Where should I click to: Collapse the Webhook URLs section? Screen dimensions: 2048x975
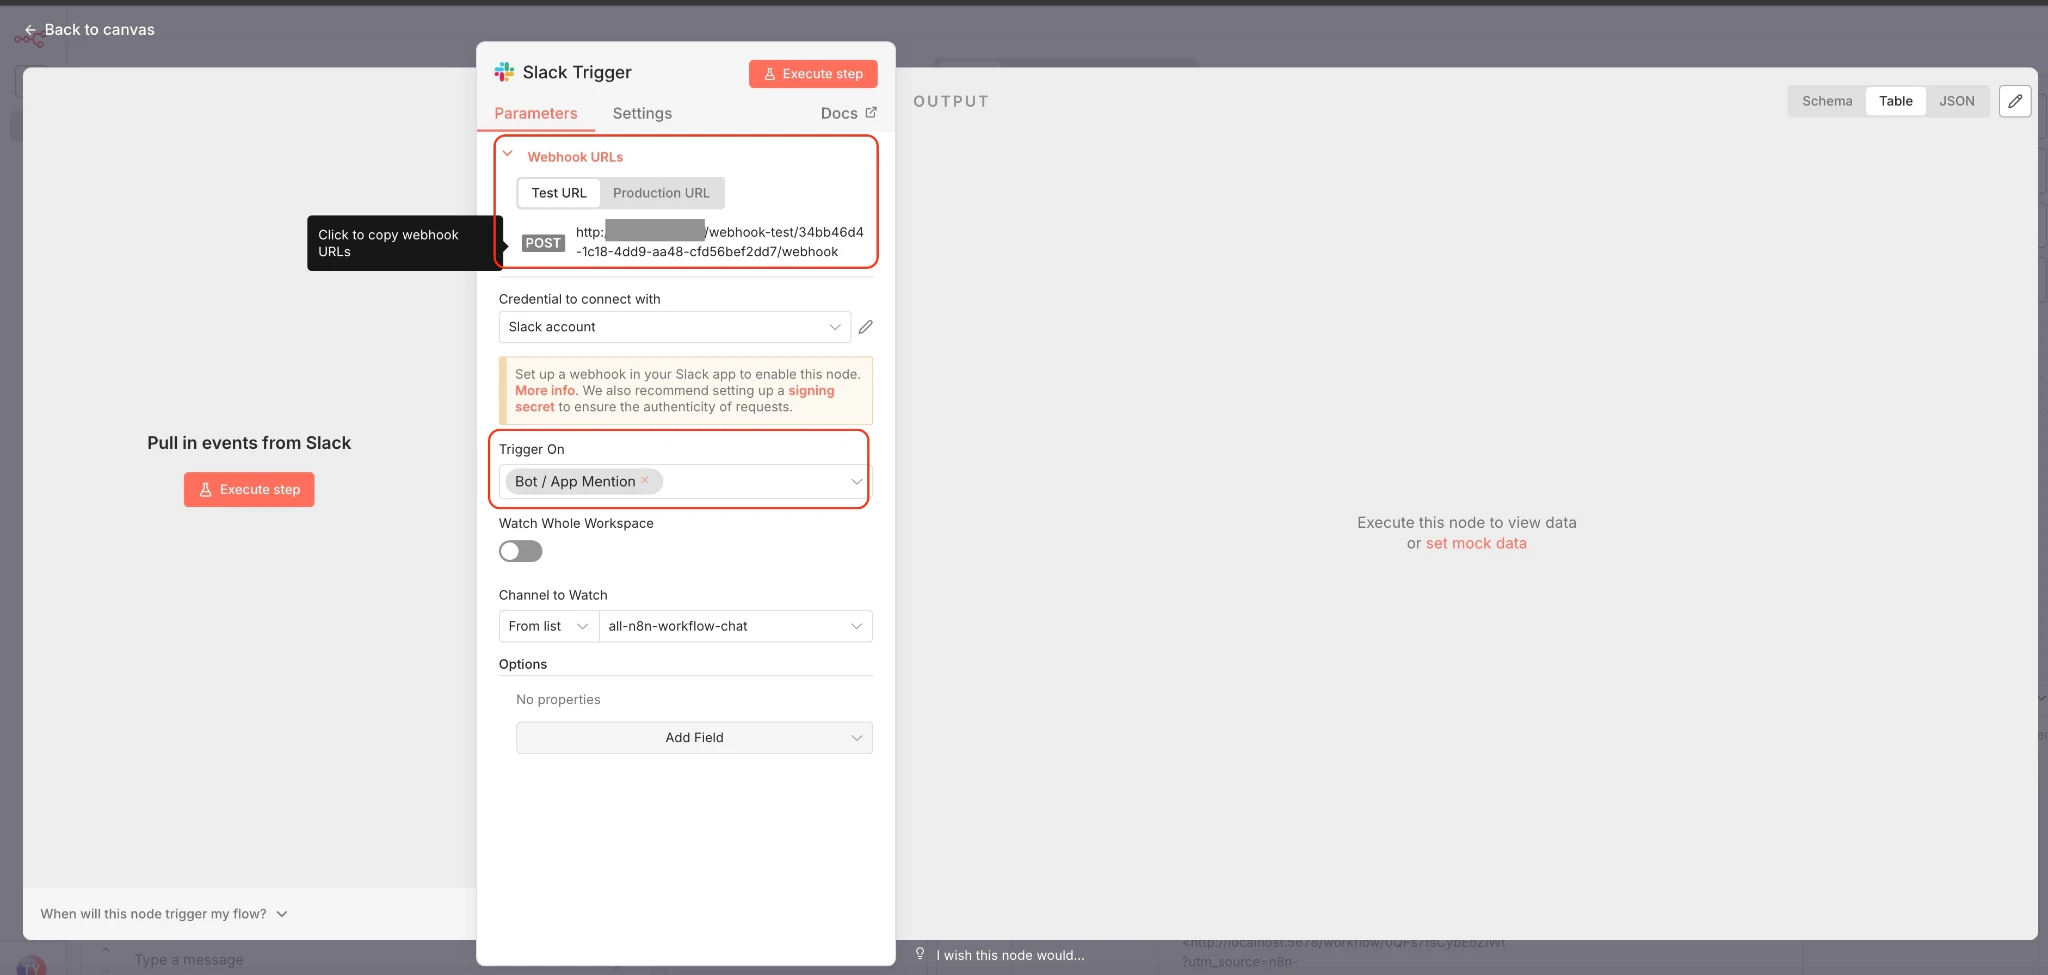(507, 155)
